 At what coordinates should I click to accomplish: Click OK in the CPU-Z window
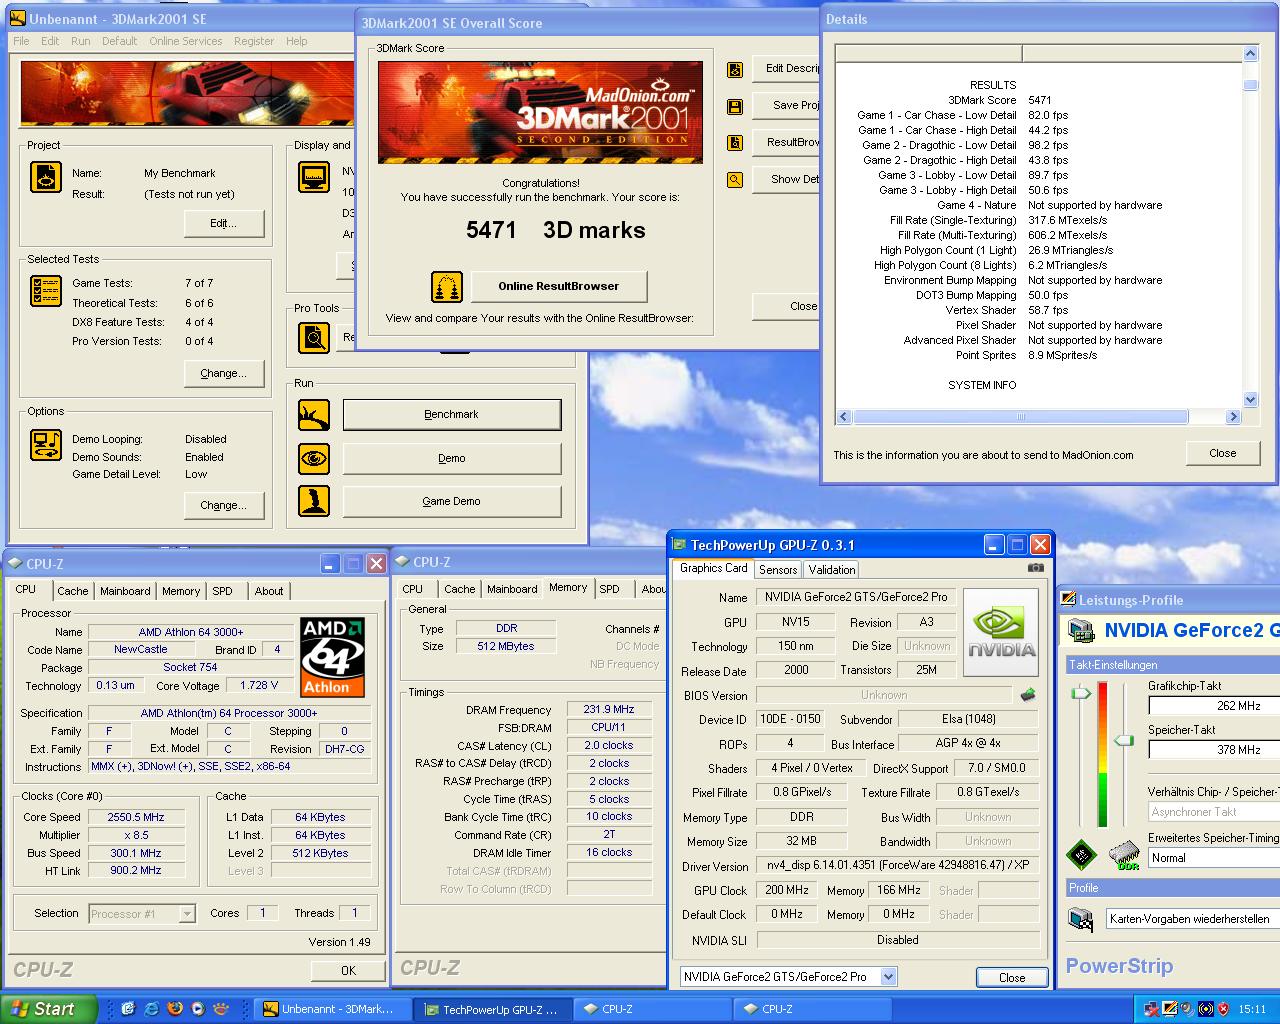(348, 970)
